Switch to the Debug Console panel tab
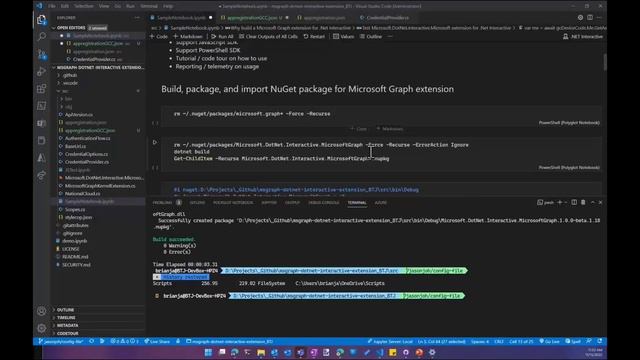 point(324,202)
